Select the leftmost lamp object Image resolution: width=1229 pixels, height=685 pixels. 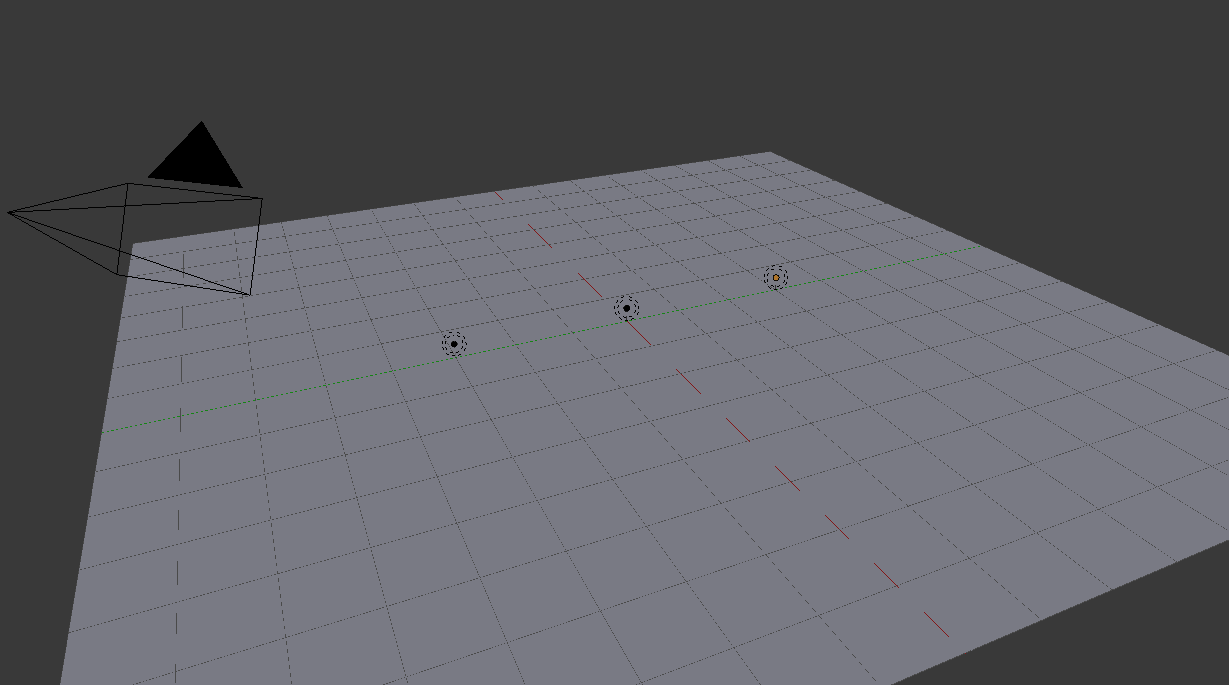click(x=454, y=344)
